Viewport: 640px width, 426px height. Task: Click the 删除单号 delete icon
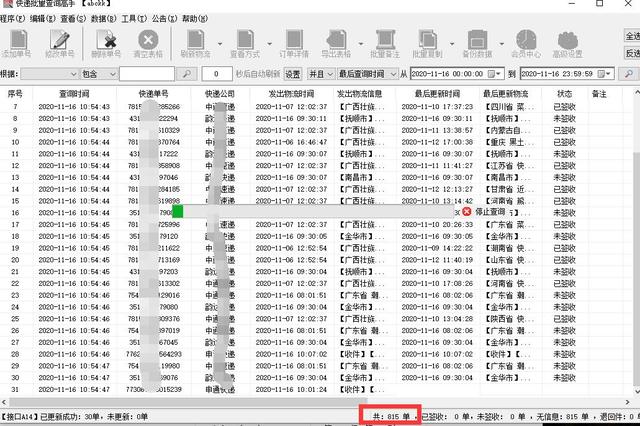coord(106,40)
